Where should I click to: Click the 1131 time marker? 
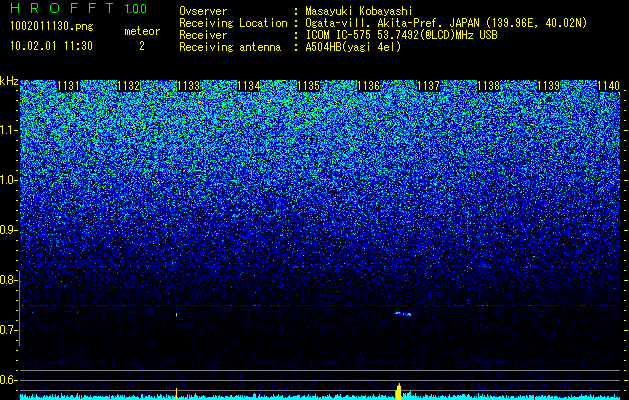[x=69, y=86]
